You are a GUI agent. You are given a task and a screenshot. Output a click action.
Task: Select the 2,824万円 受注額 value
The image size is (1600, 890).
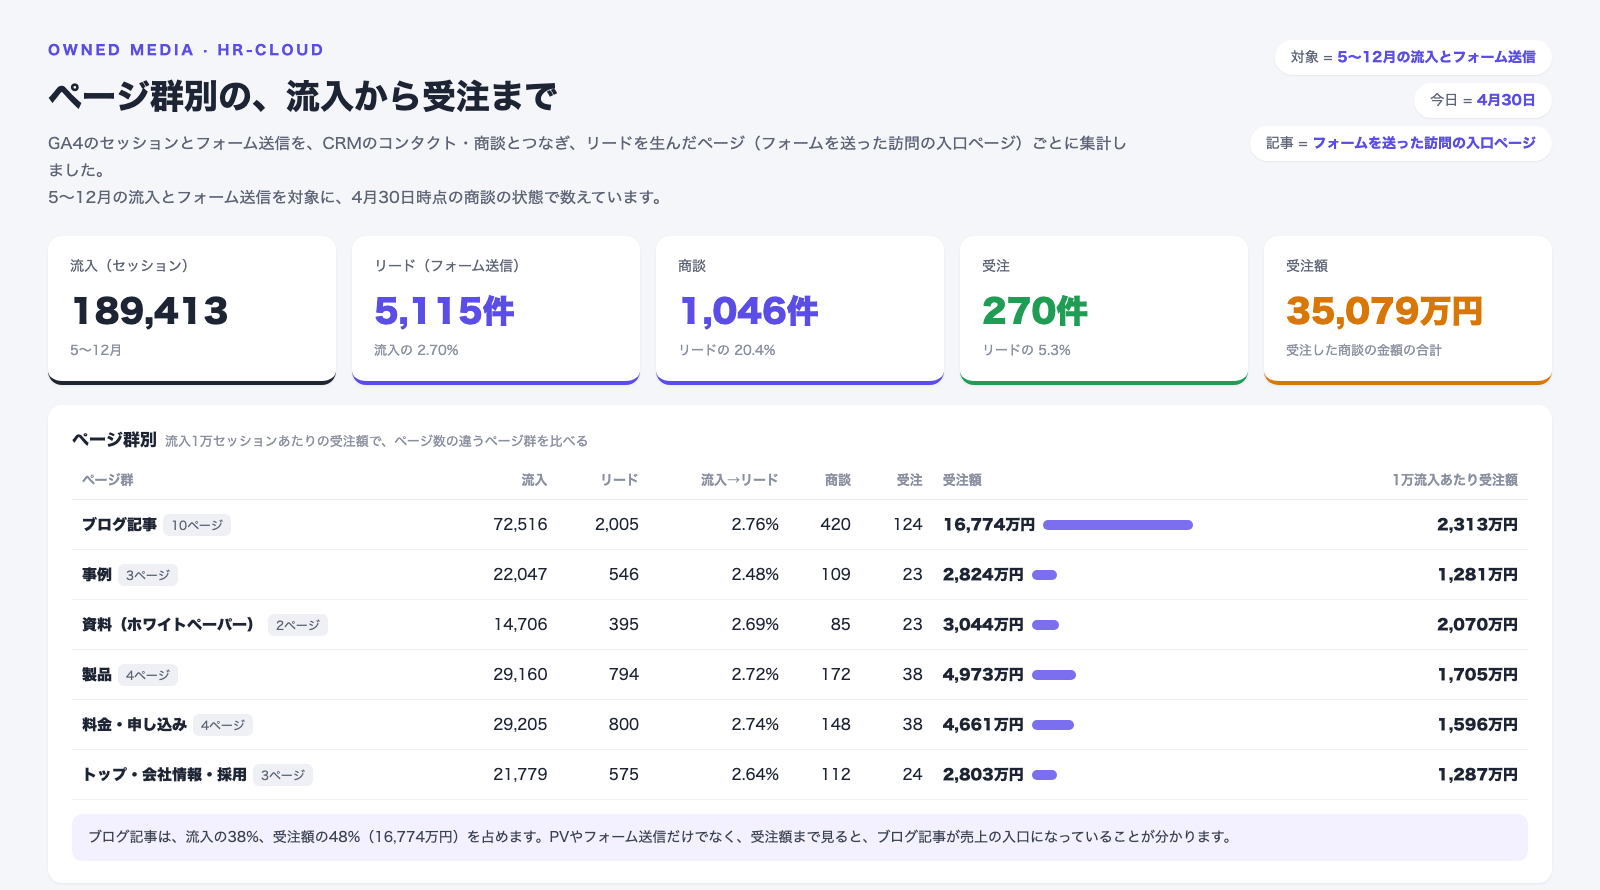pos(983,575)
